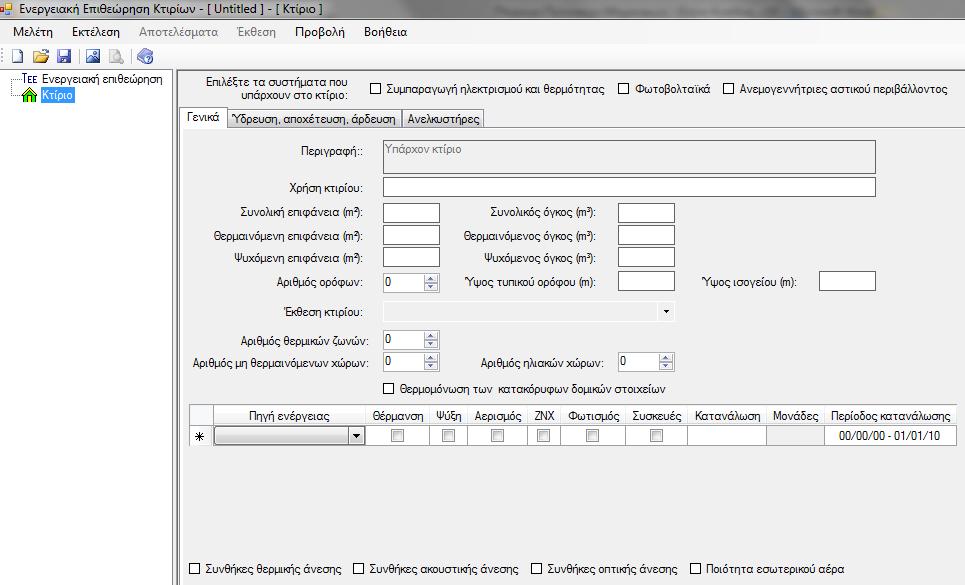965x585 pixels.
Task: Click the Θερμαινόμενη επιφάνεια input field
Action: 411,235
